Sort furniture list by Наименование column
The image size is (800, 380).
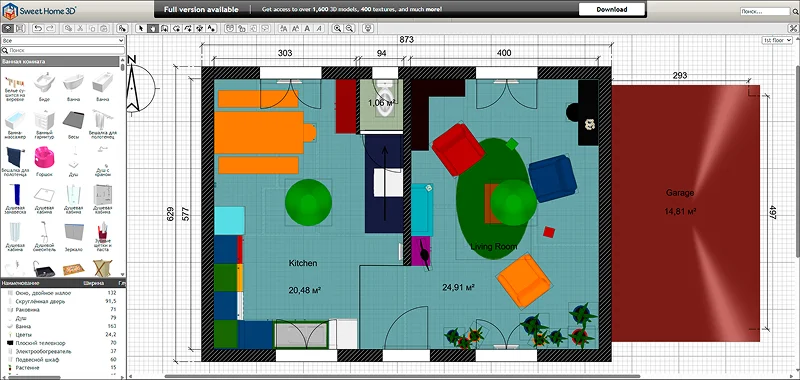point(20,283)
